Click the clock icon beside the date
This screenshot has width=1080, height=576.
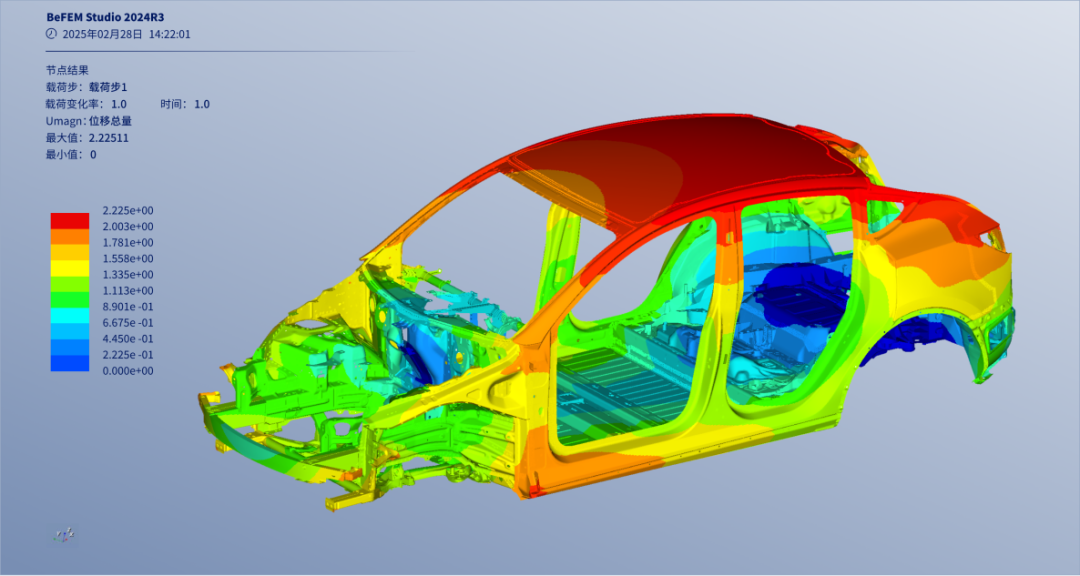52,33
